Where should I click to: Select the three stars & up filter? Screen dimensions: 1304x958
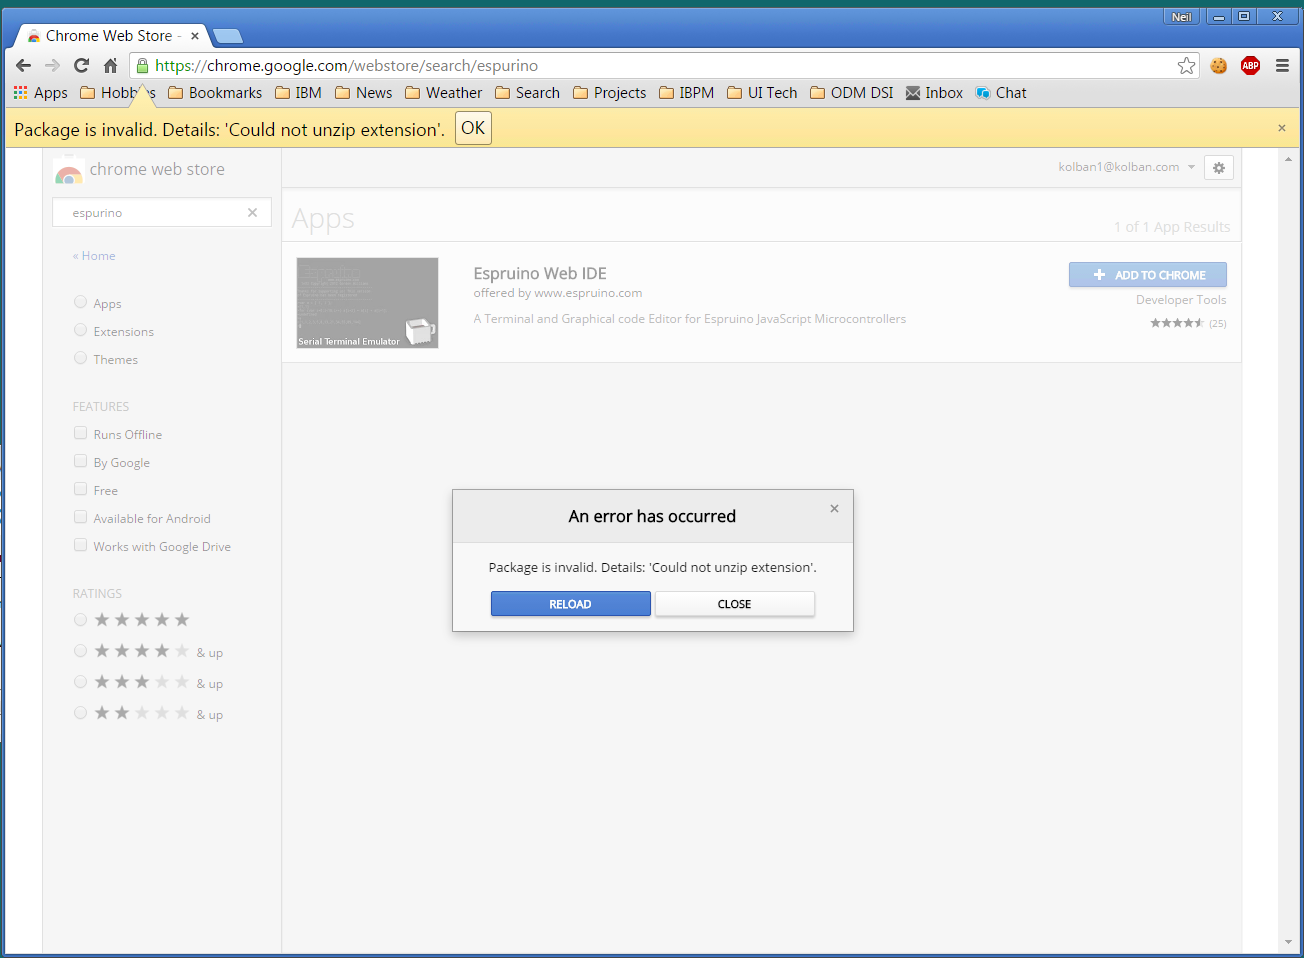[81, 682]
